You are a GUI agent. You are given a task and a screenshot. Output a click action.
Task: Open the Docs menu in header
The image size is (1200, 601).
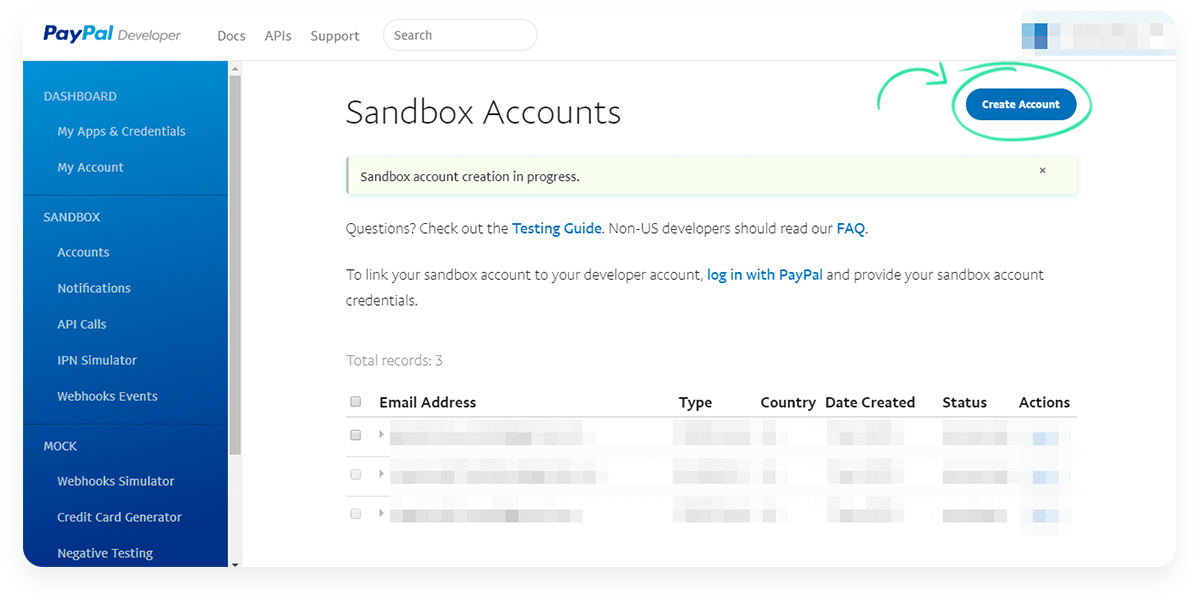(231, 36)
